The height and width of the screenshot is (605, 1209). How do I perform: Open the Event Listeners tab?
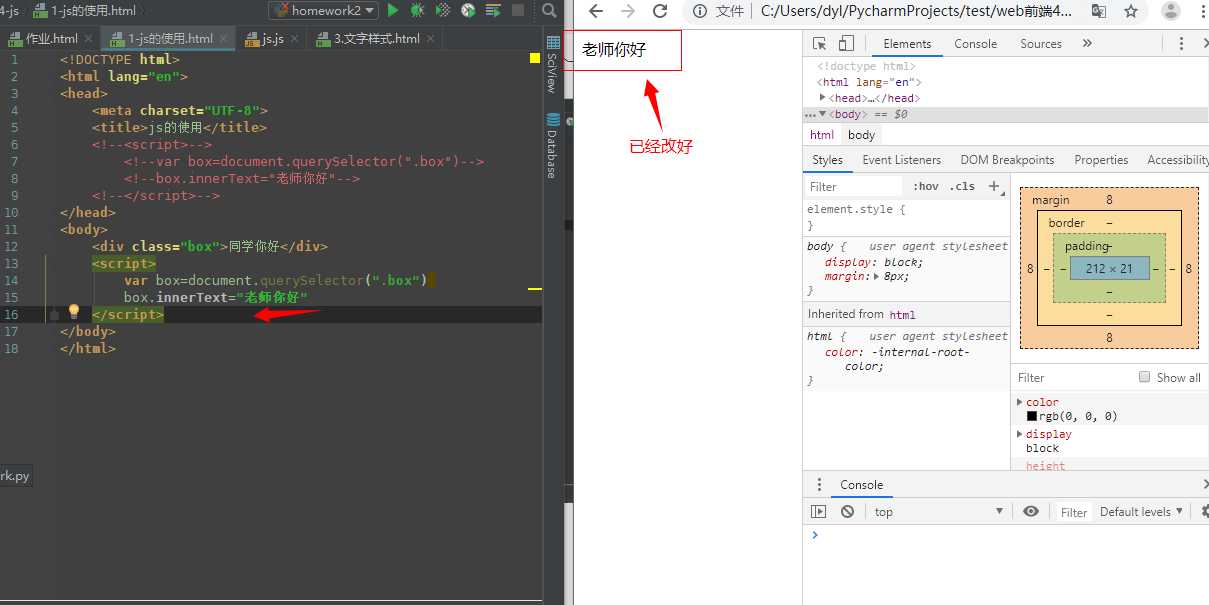click(901, 160)
